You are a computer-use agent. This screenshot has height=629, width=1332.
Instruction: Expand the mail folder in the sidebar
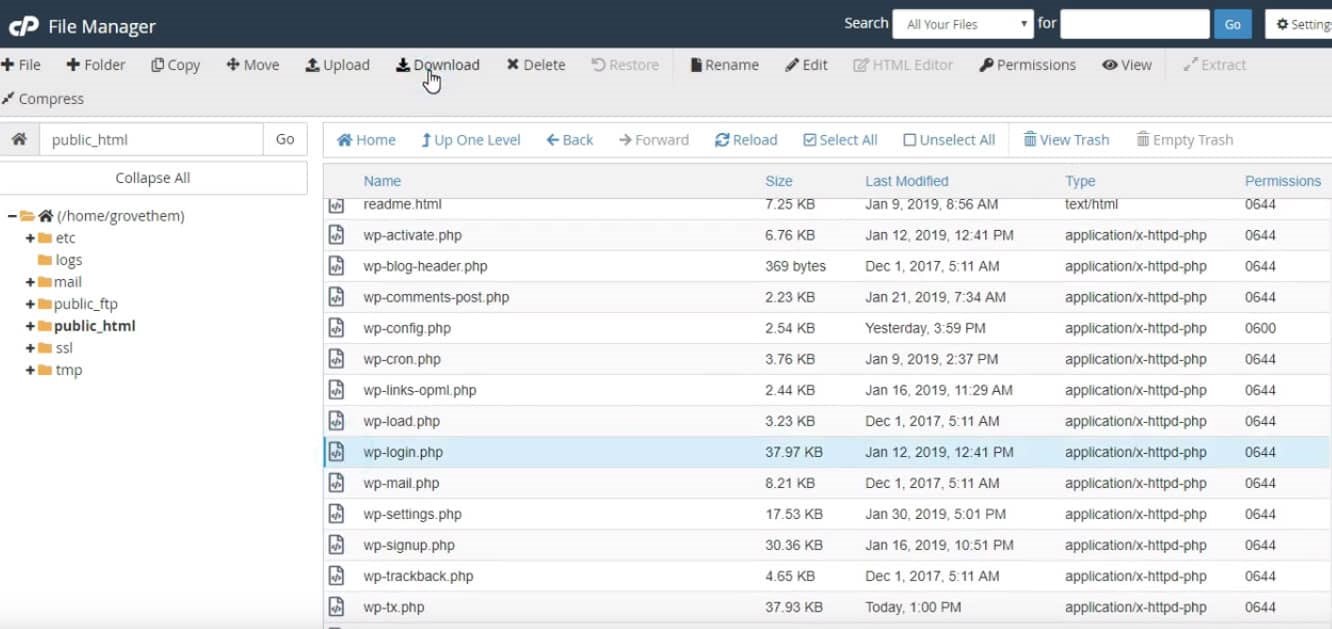(x=31, y=281)
